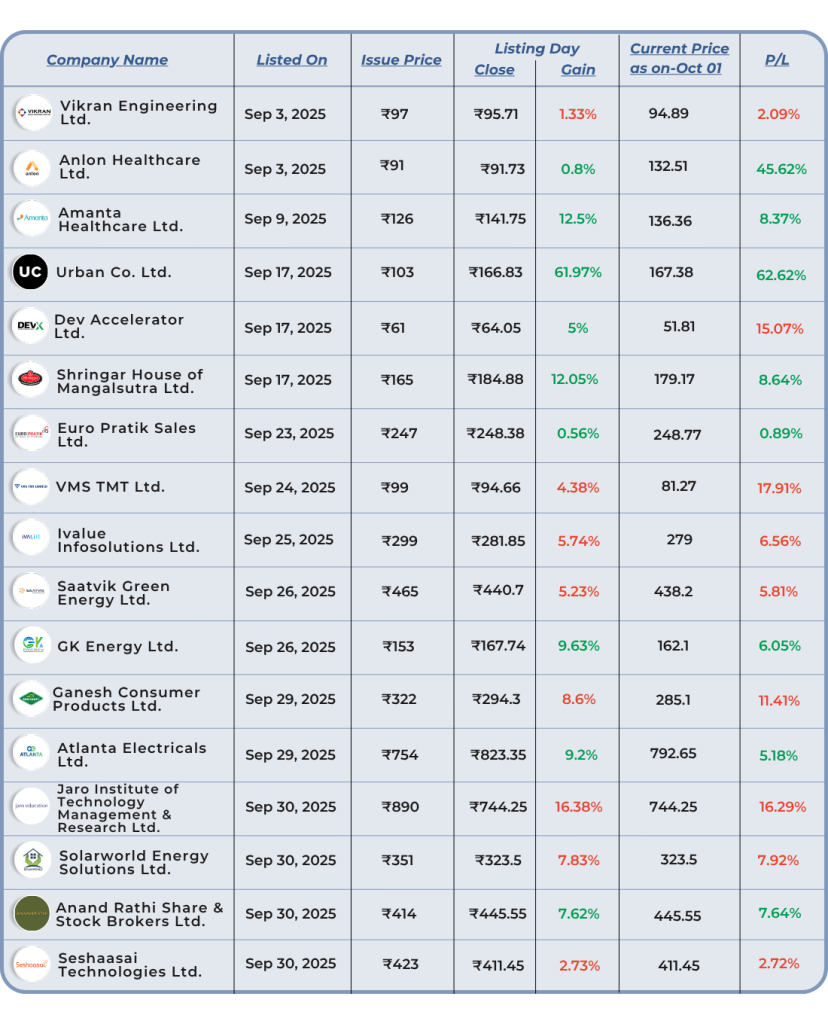Click the Anand Rathi Share logo
Viewport: 828px width, 1024px height.
click(31, 913)
